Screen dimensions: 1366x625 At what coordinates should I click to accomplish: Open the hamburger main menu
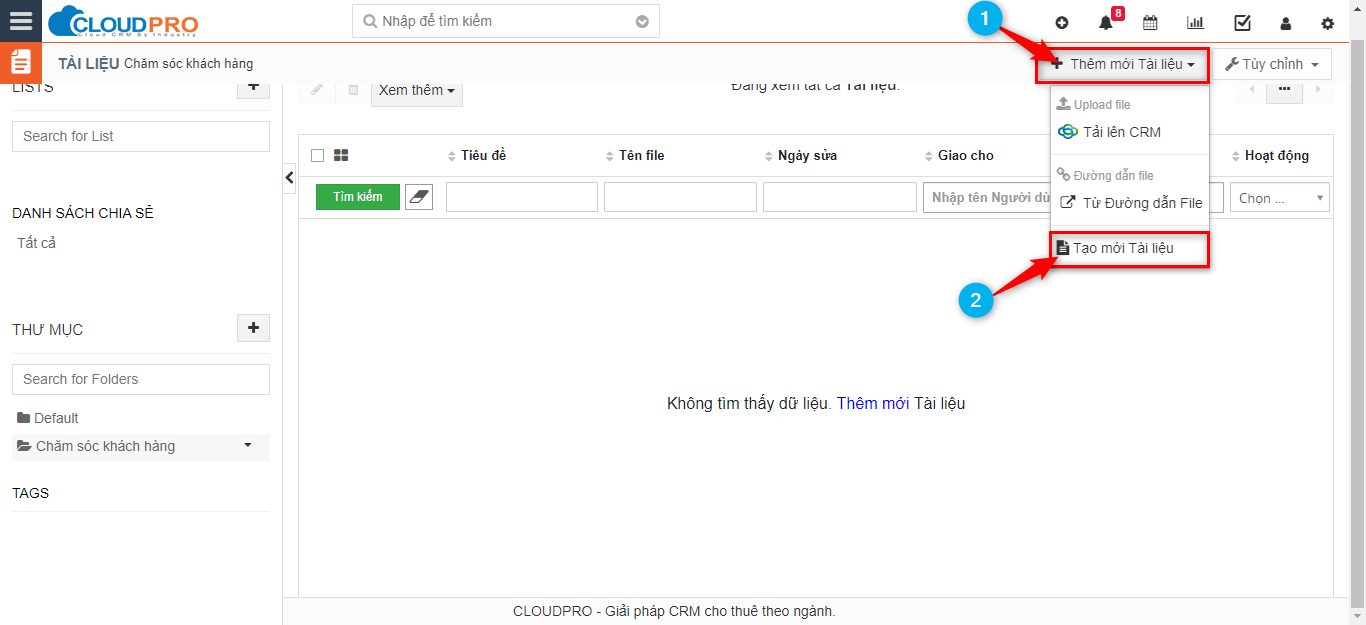(21, 21)
